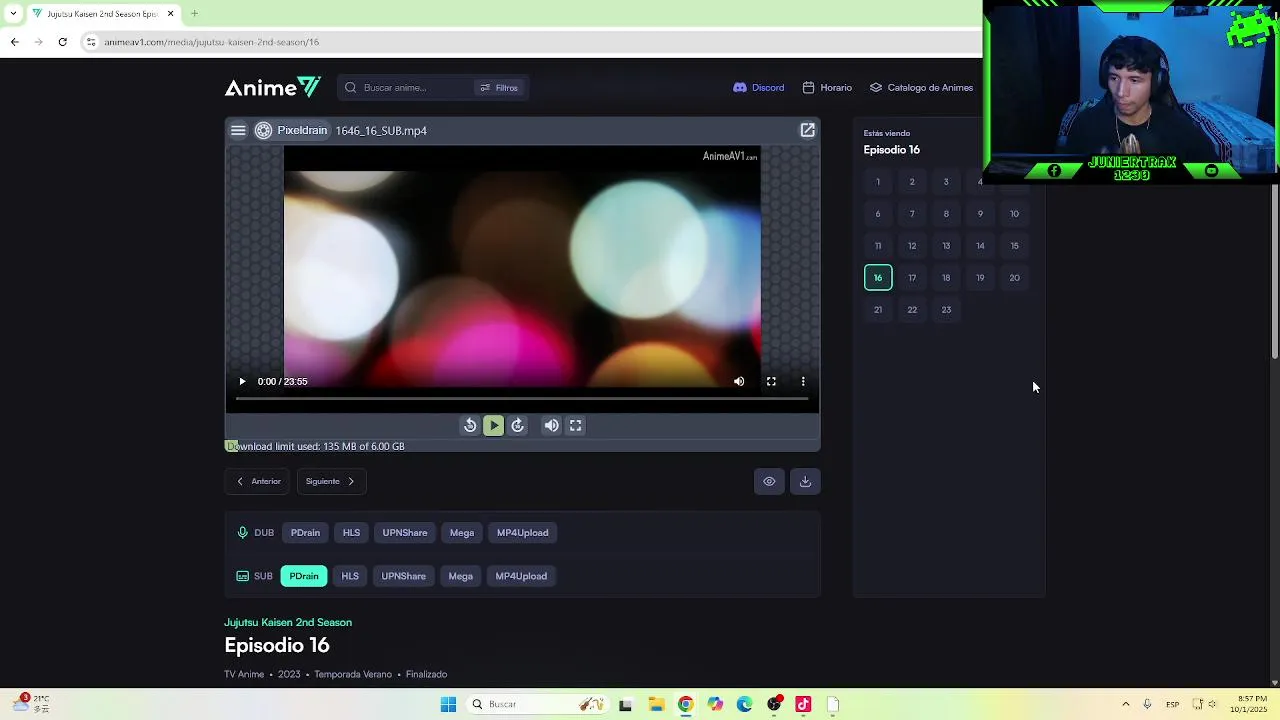Open the Horario schedule page

point(827,88)
